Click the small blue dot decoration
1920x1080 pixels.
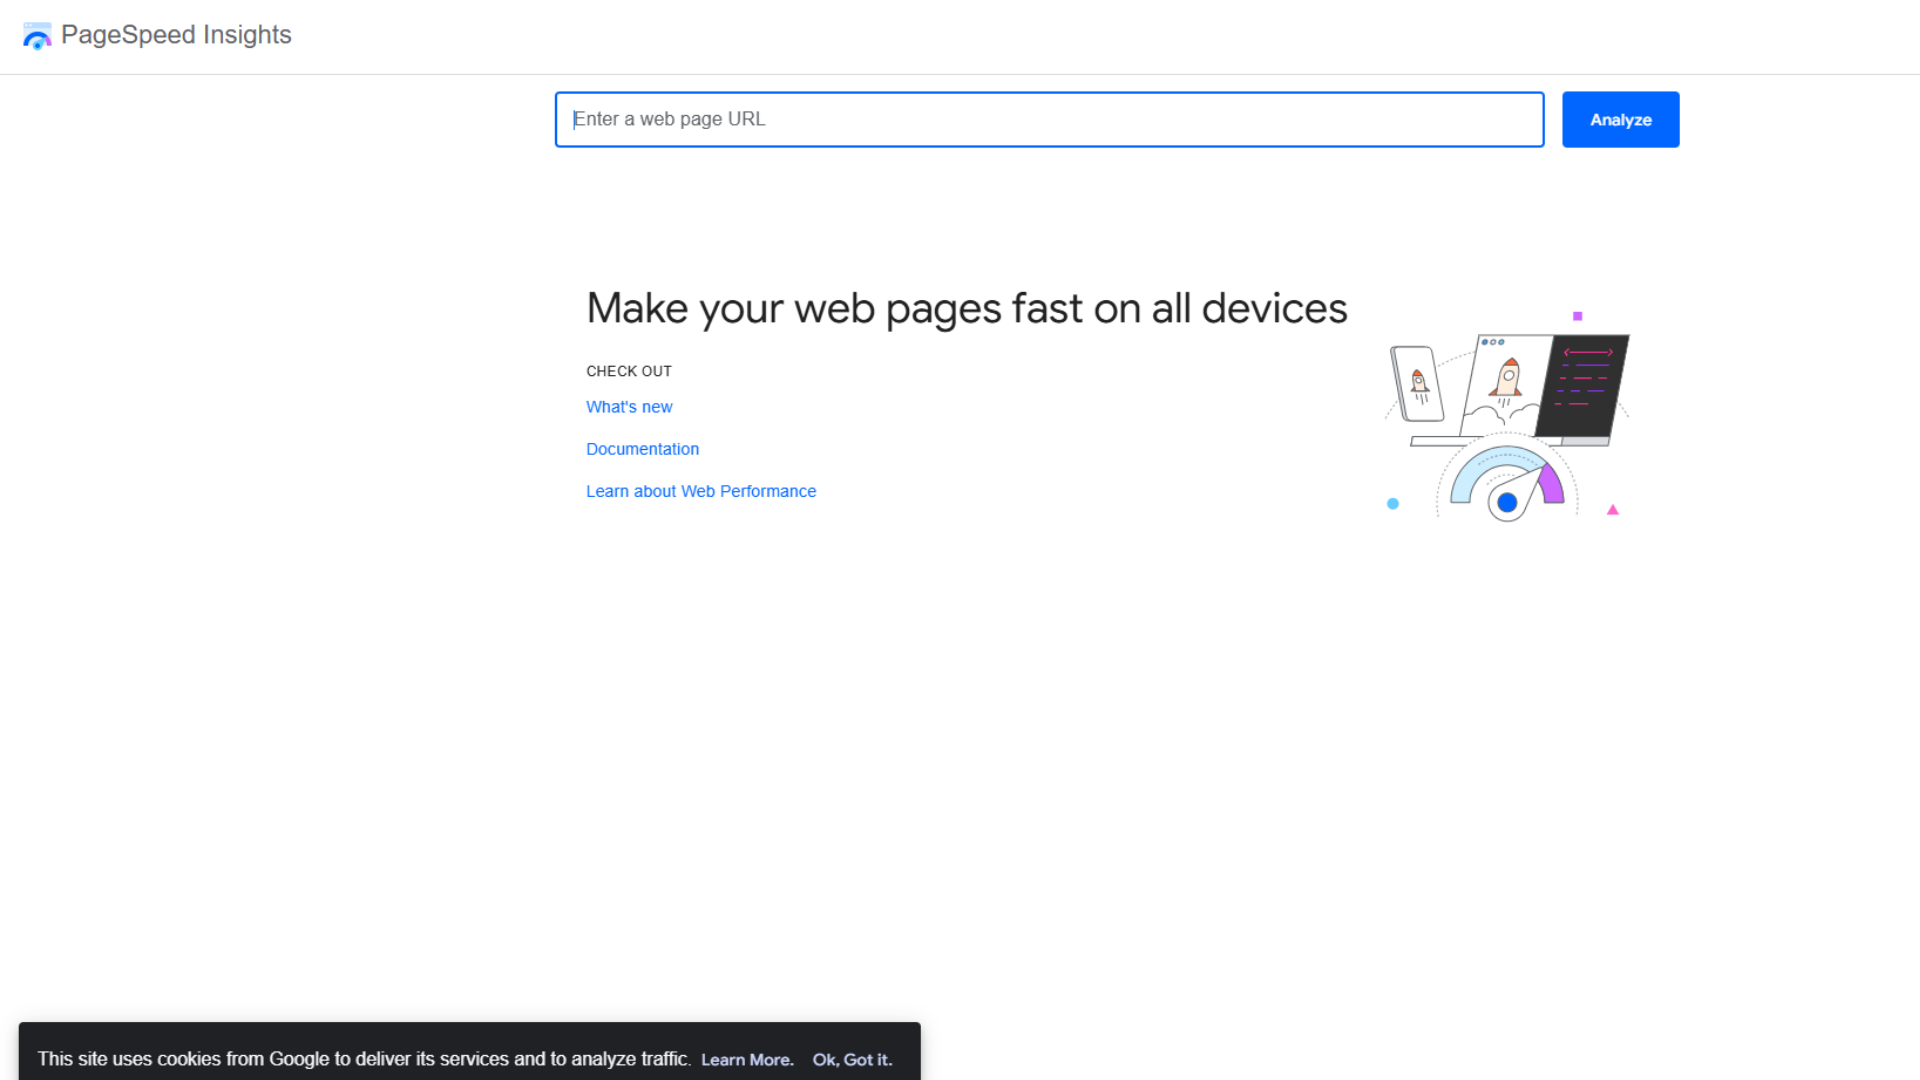[x=1393, y=504]
